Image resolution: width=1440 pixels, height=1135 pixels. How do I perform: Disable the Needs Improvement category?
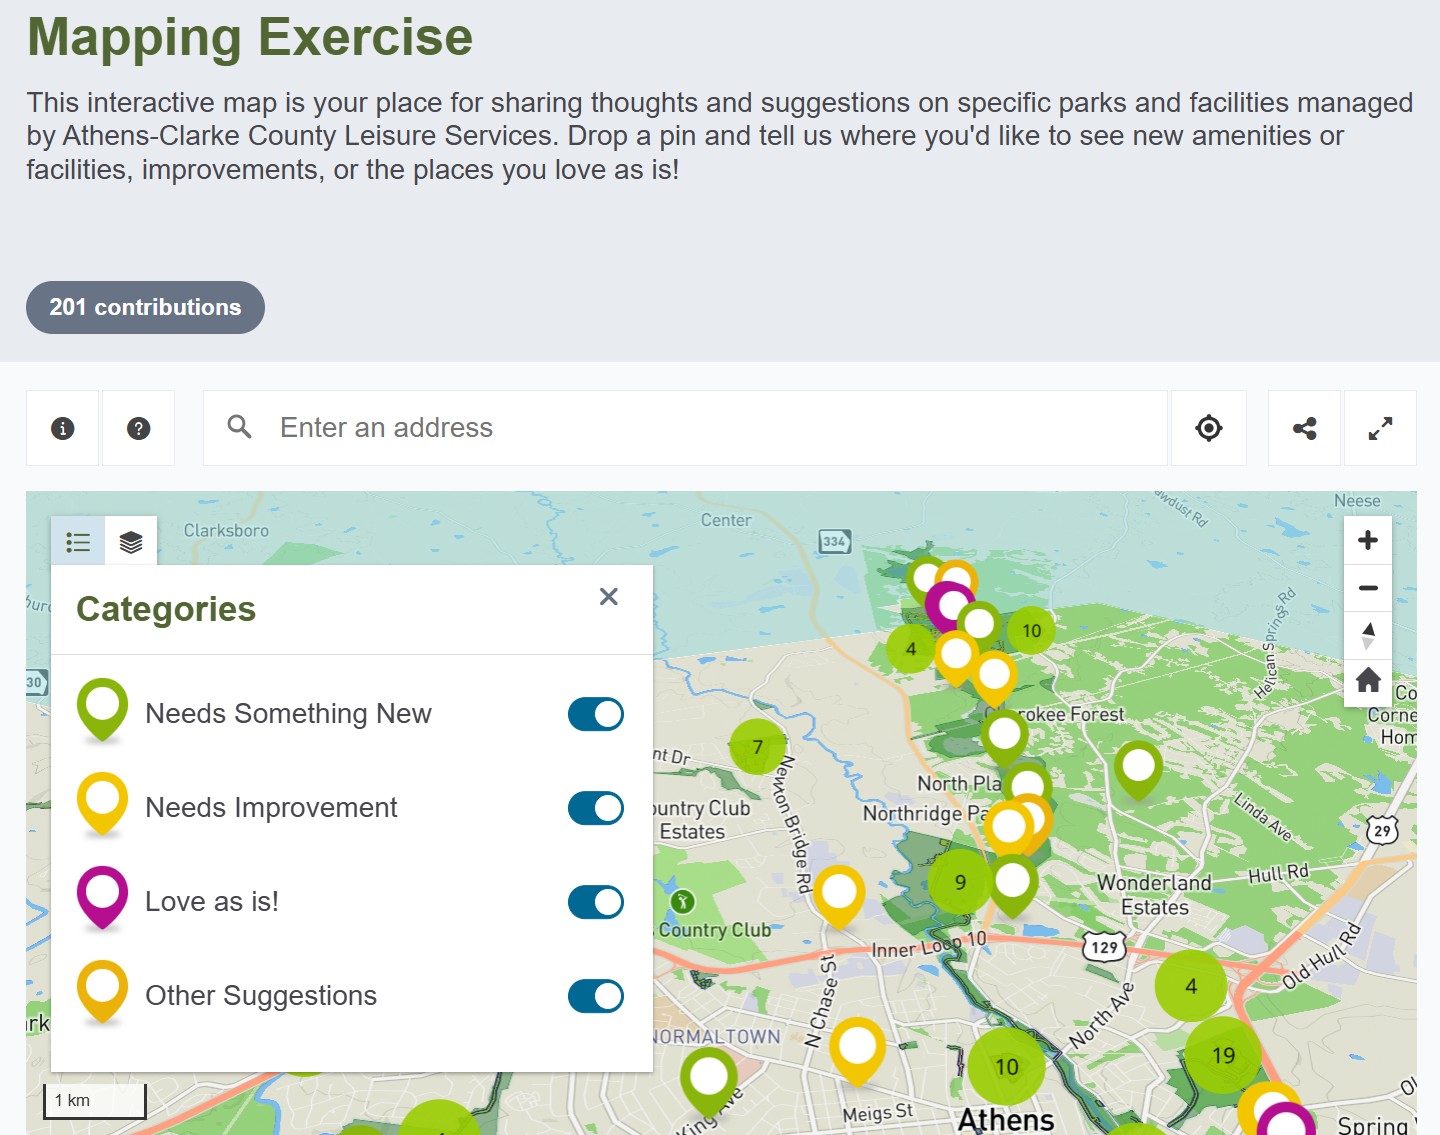(595, 808)
